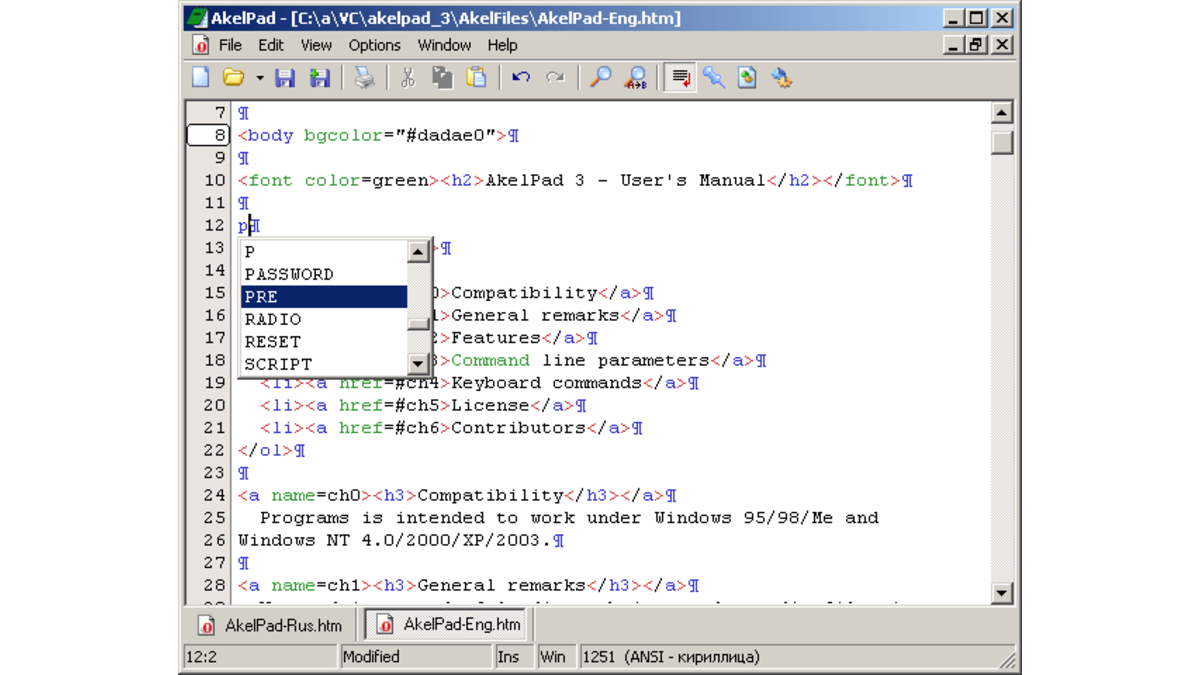The image size is (1200, 675).
Task: Print the current document
Action: point(363,78)
